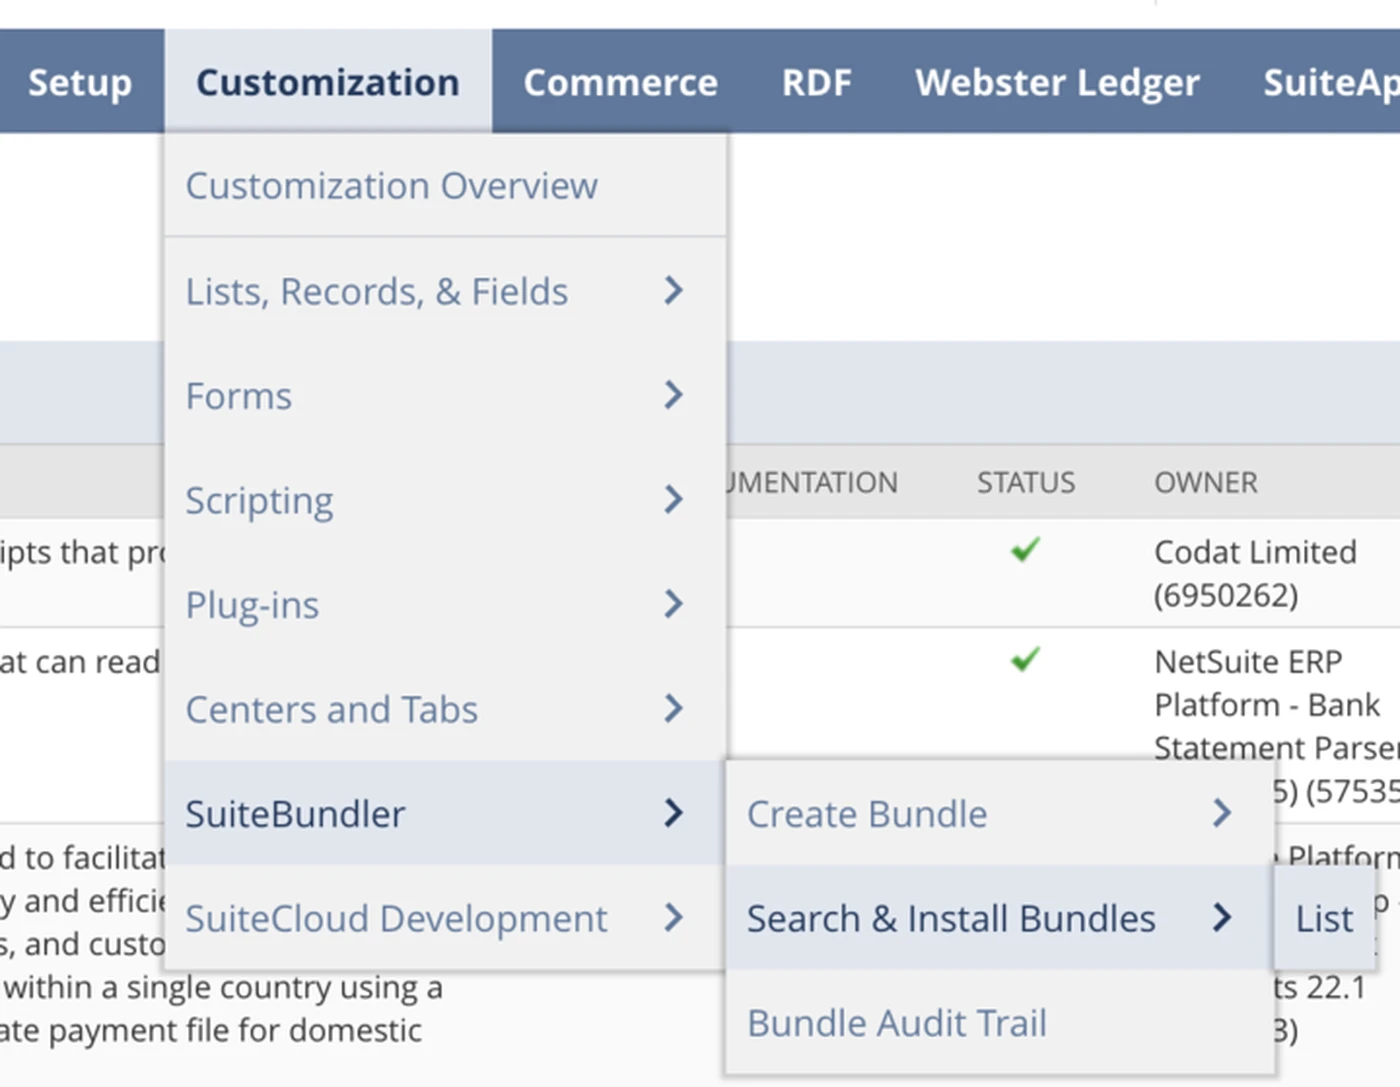The image size is (1400, 1087).
Task: Click the NetSuite ERP Platform owner cell
Action: click(x=1277, y=726)
